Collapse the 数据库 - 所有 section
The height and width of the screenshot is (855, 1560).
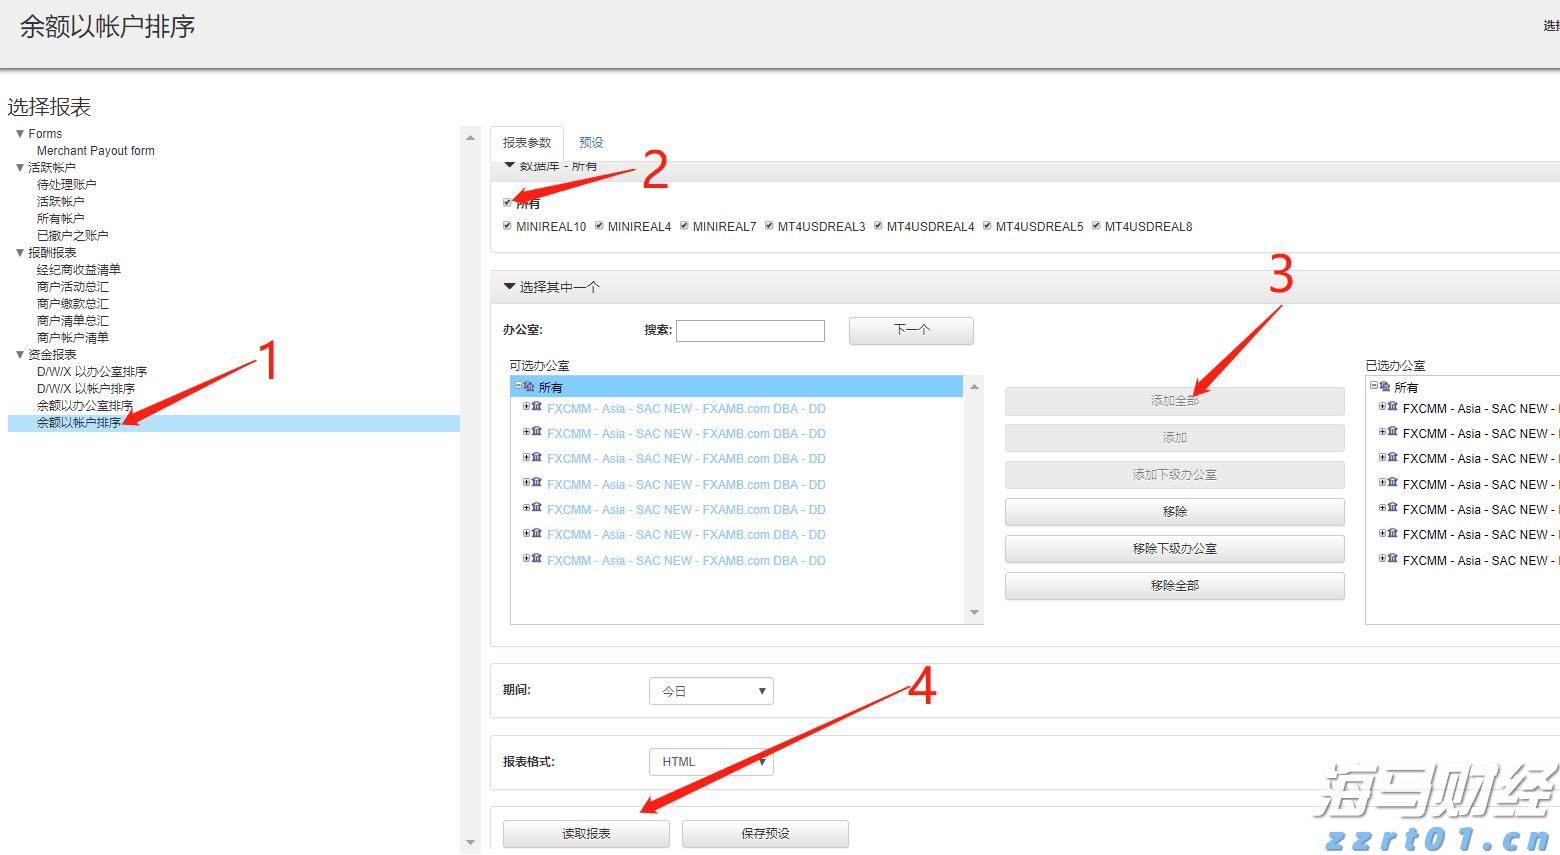509,166
